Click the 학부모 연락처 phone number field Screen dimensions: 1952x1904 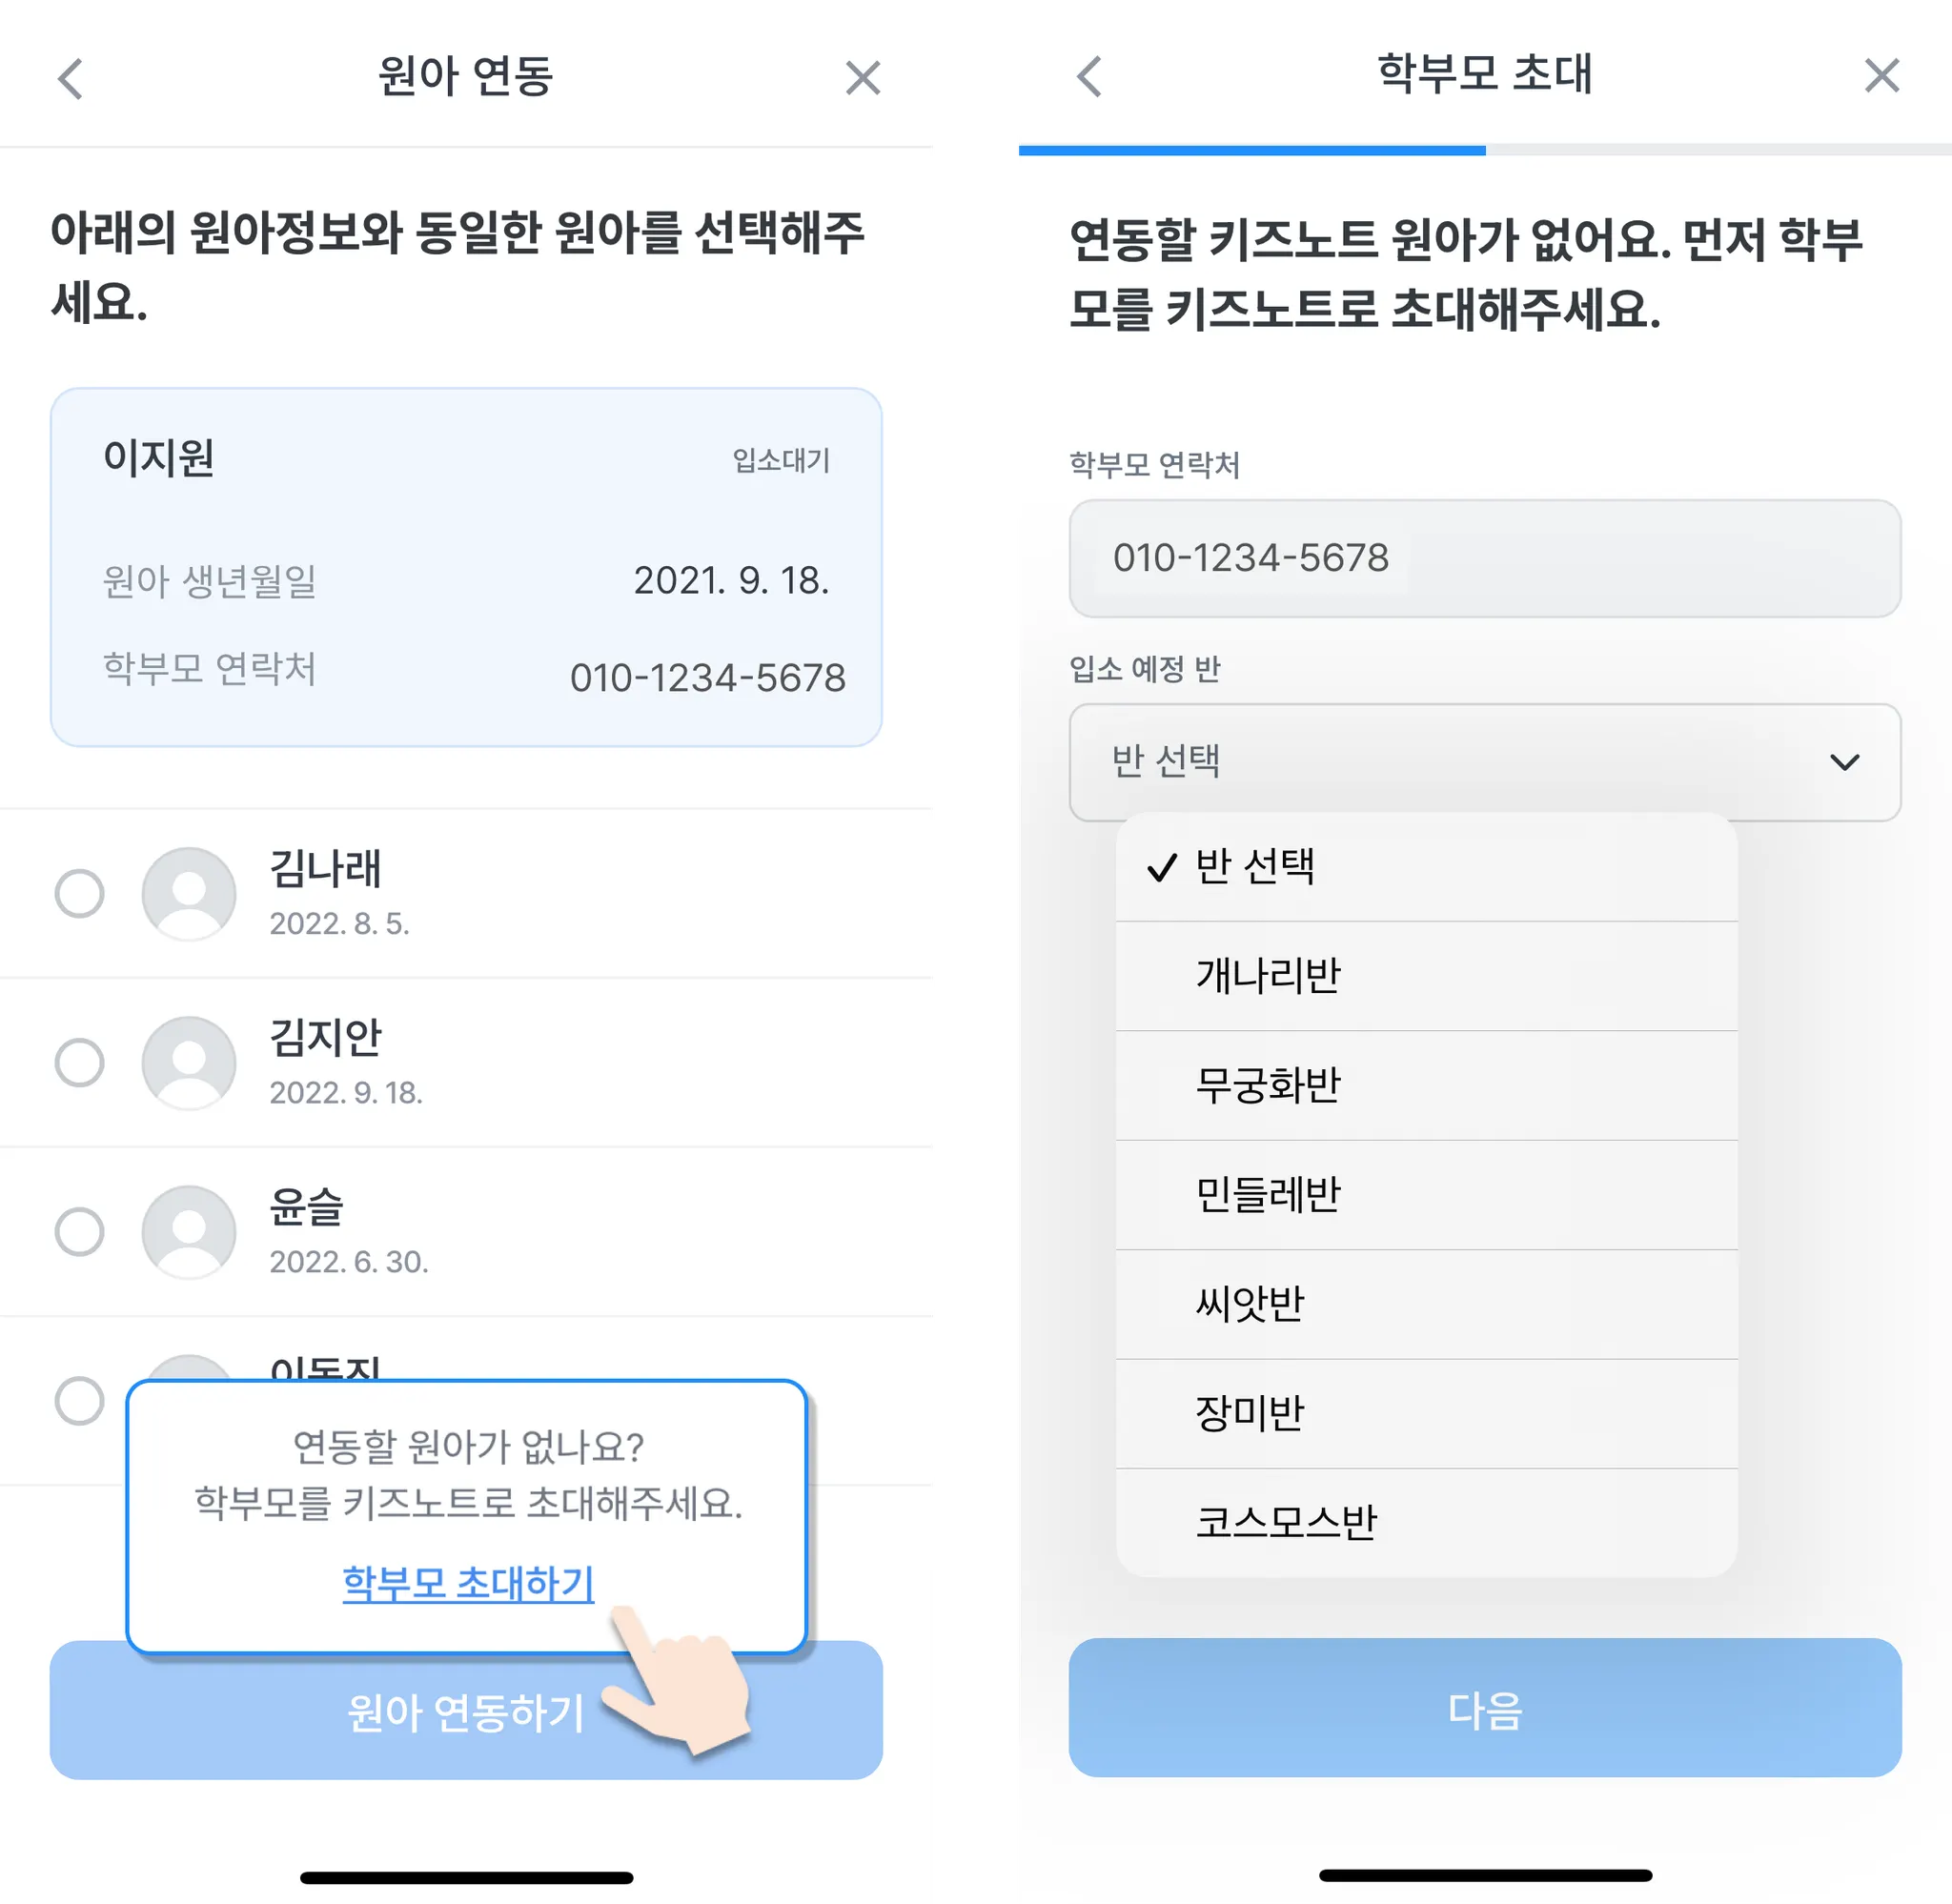(1485, 559)
